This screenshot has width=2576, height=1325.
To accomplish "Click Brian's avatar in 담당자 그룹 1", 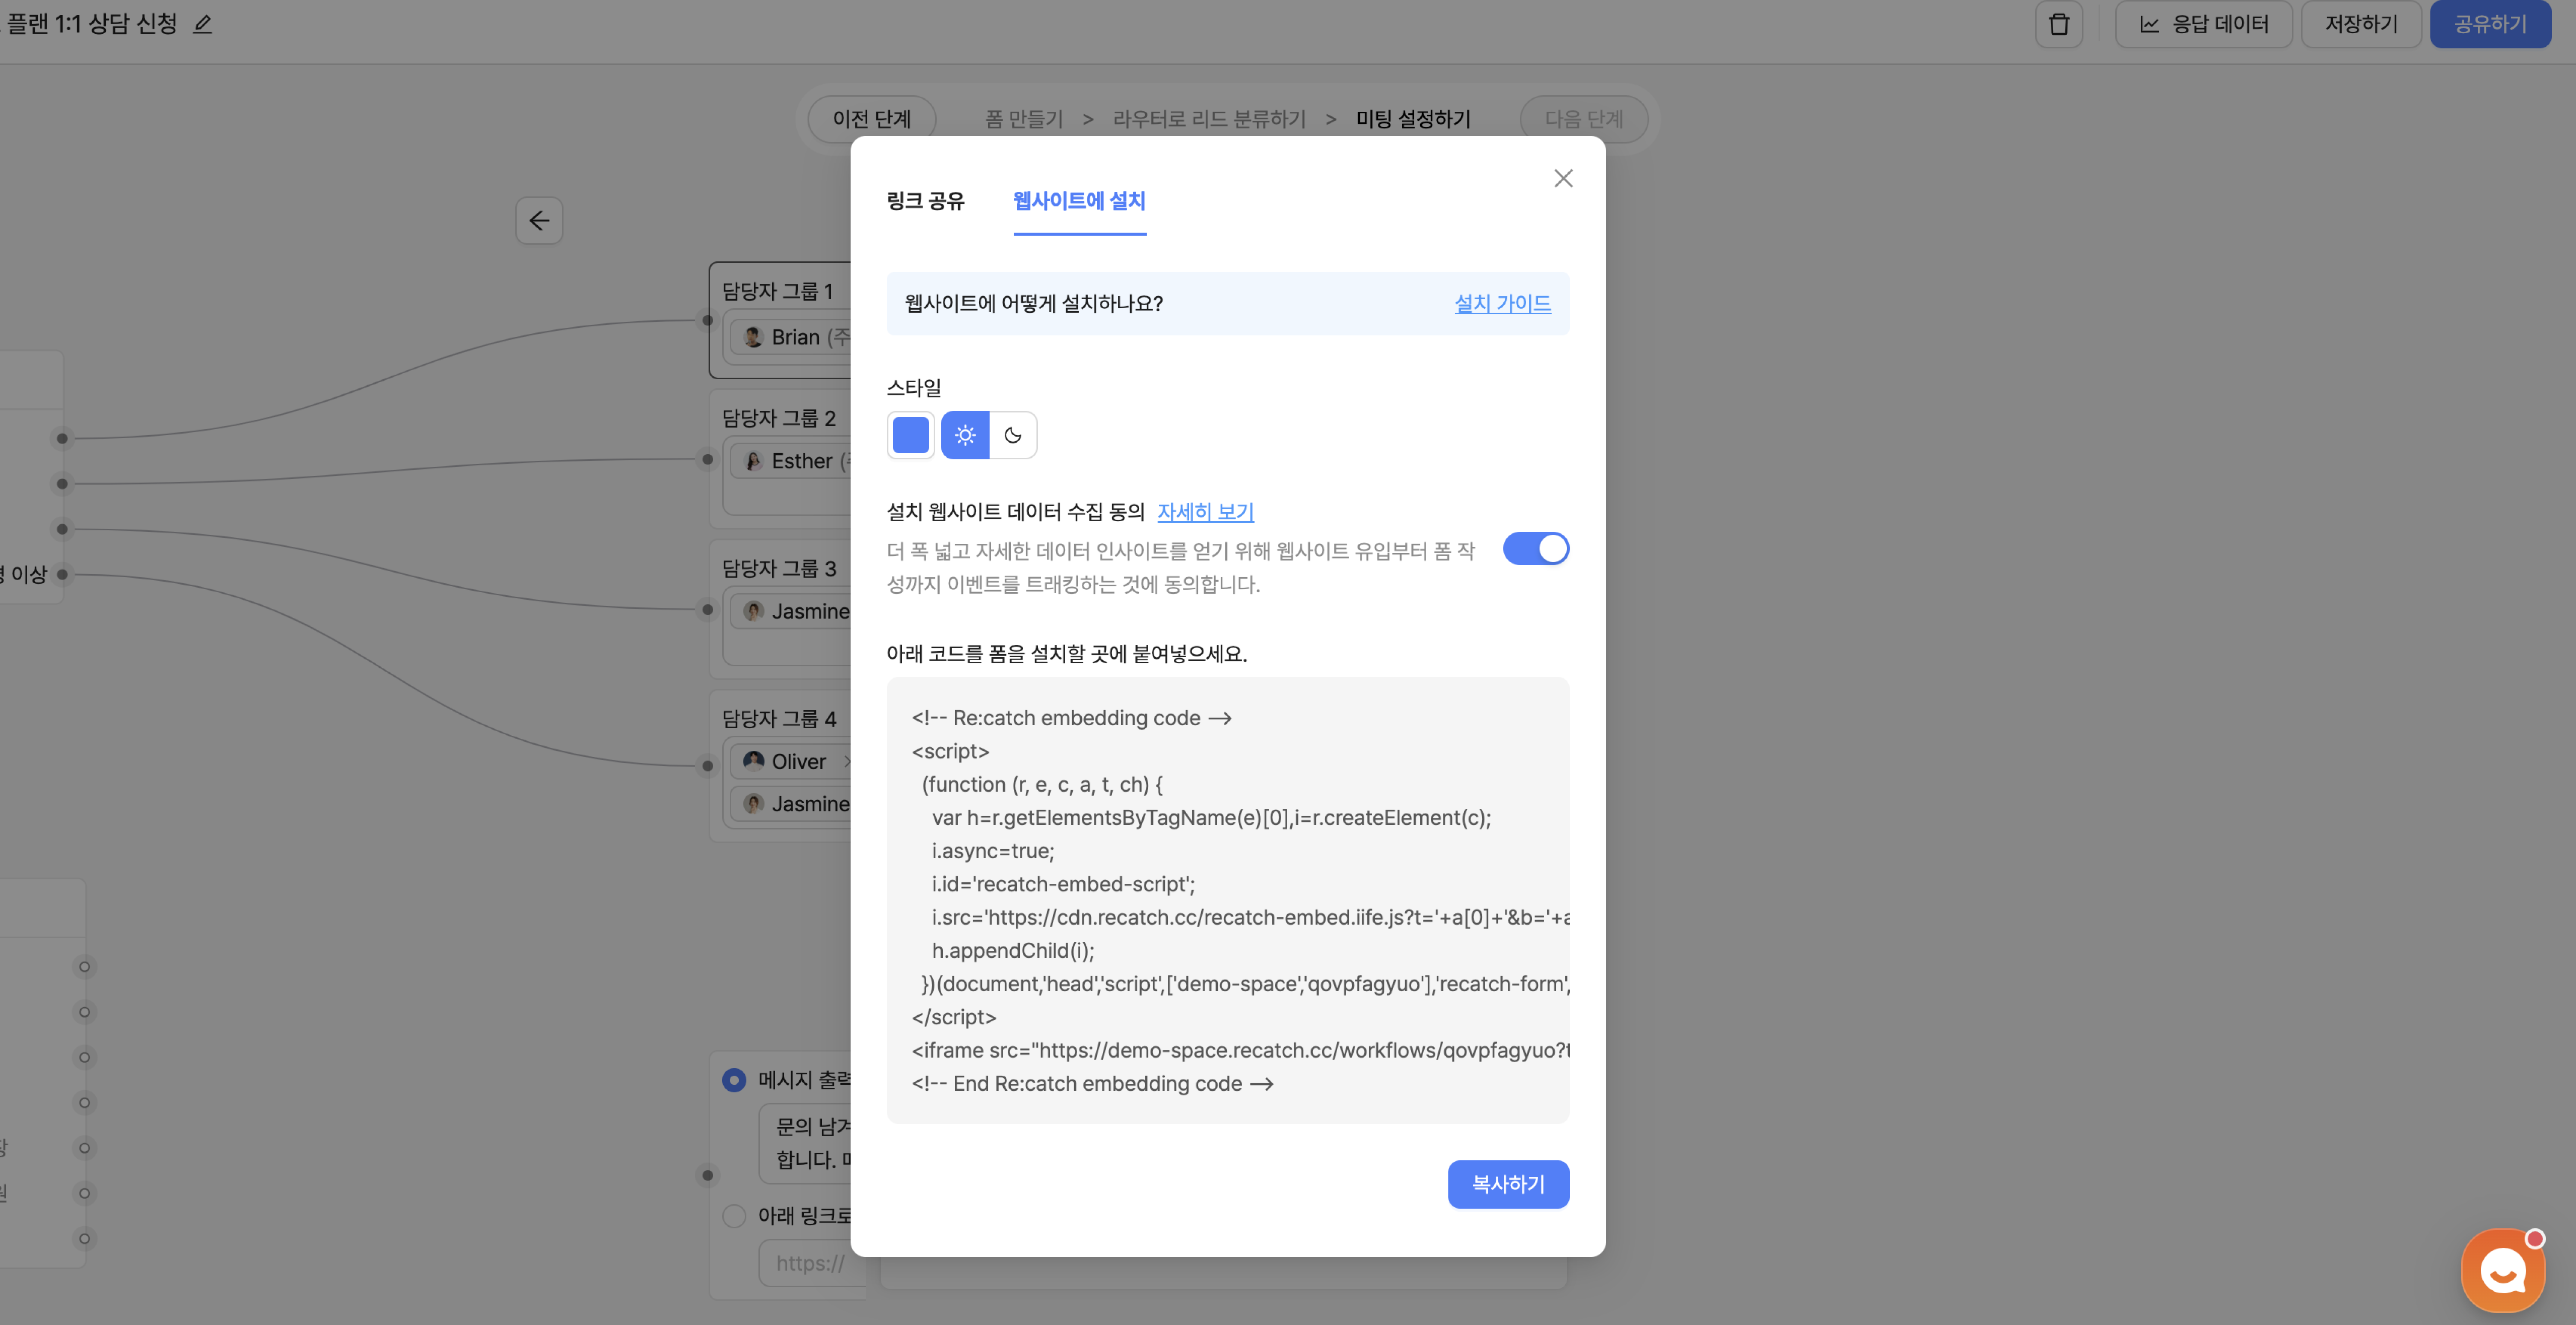I will tap(754, 337).
